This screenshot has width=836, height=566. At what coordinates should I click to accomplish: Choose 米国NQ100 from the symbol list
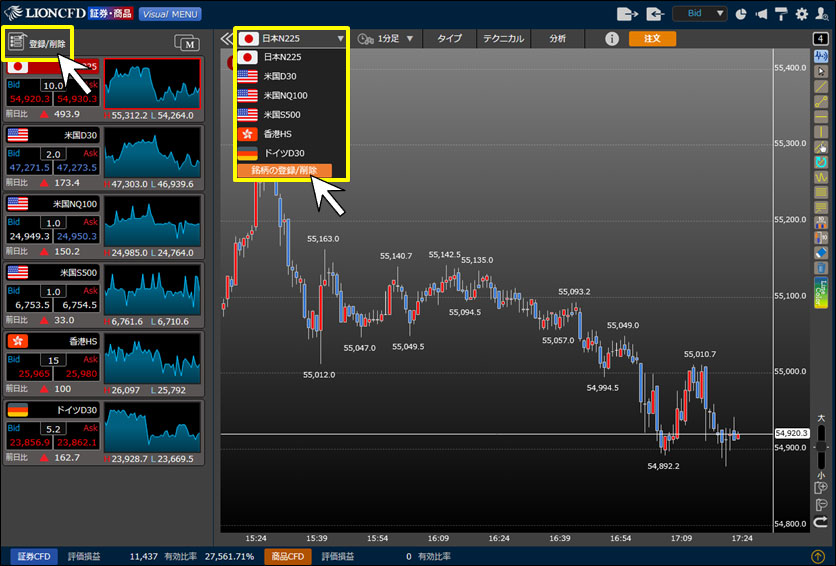point(285,95)
